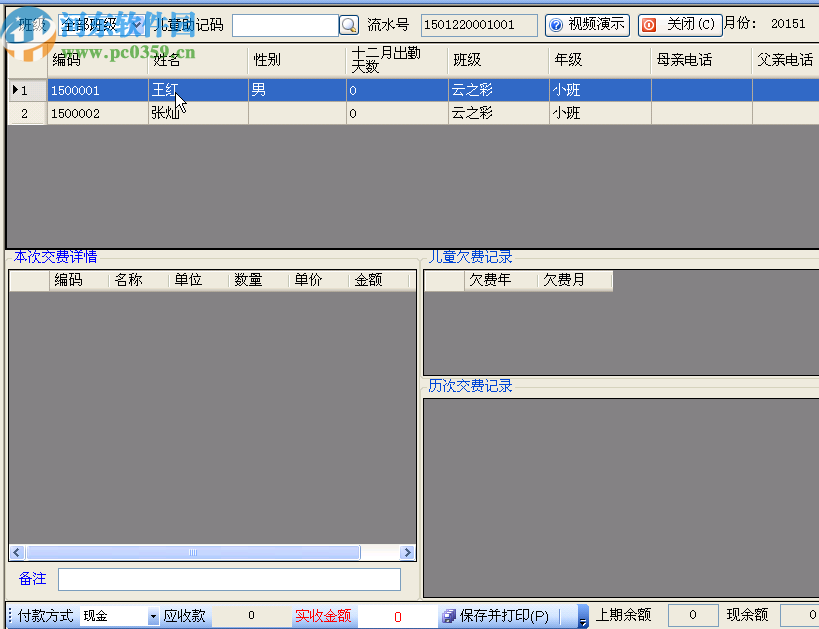
Task: Open the 视频演示 video demo button
Action: (587, 25)
